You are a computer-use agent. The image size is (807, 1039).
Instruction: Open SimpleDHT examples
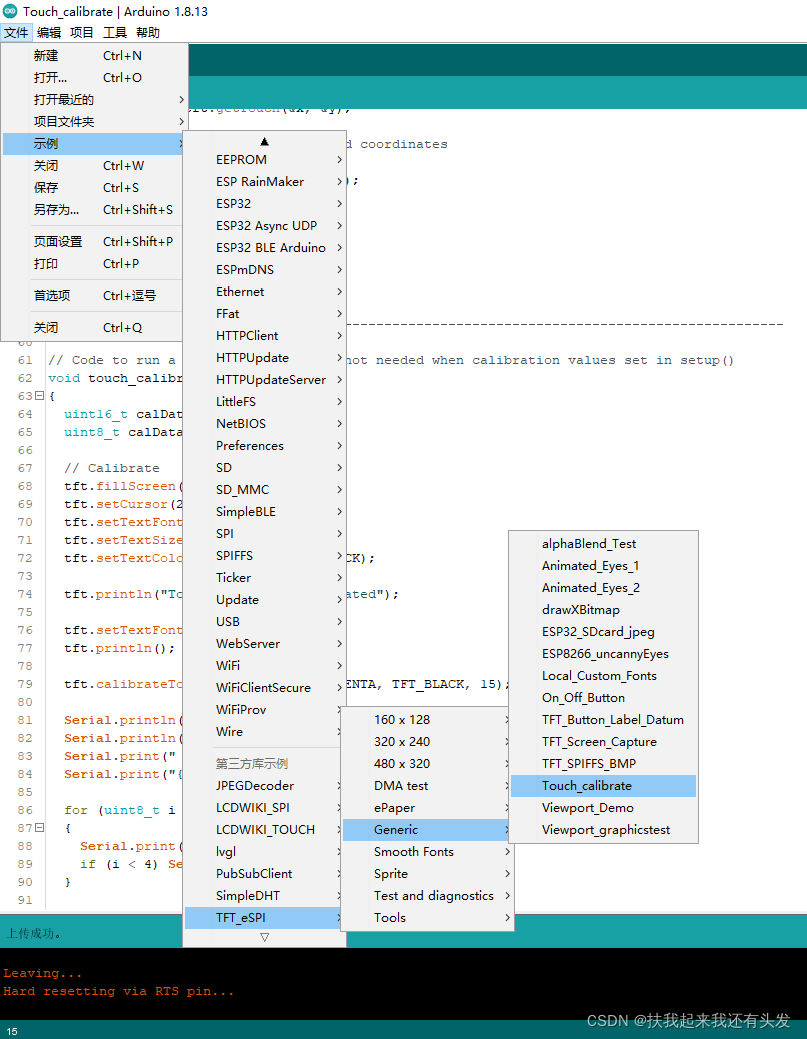click(x=264, y=895)
